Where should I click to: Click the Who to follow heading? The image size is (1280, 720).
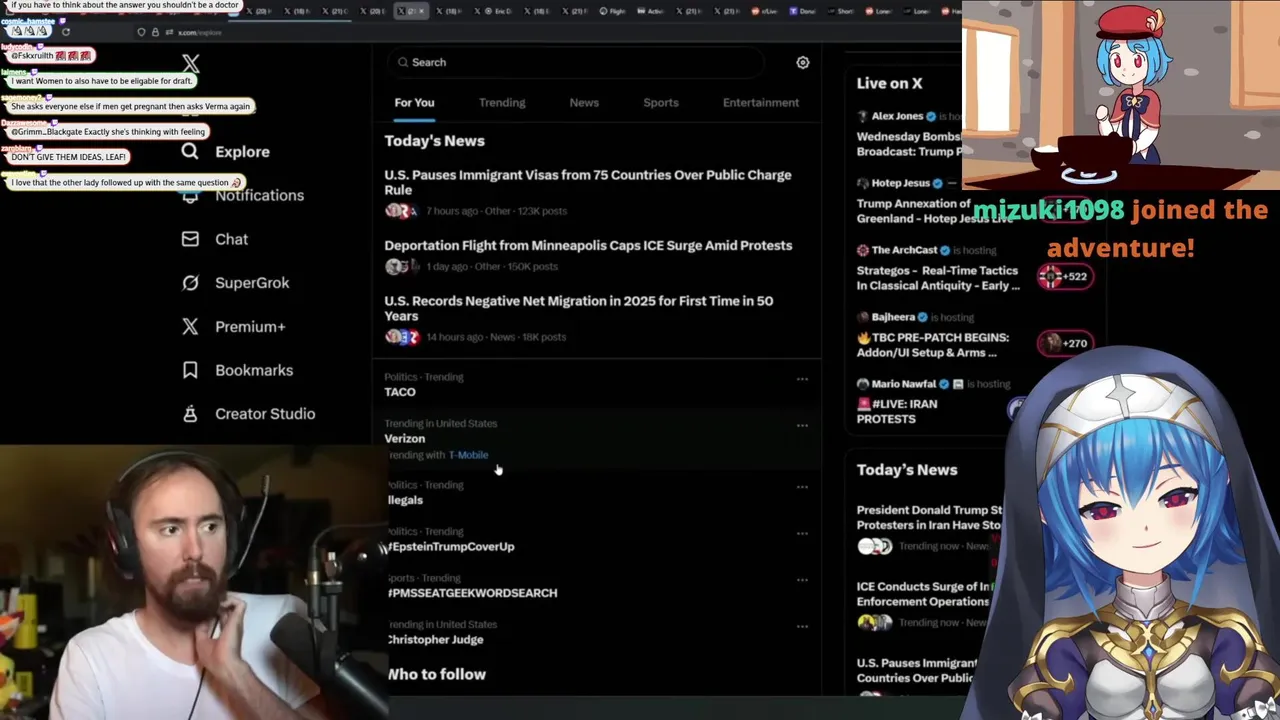(x=437, y=675)
